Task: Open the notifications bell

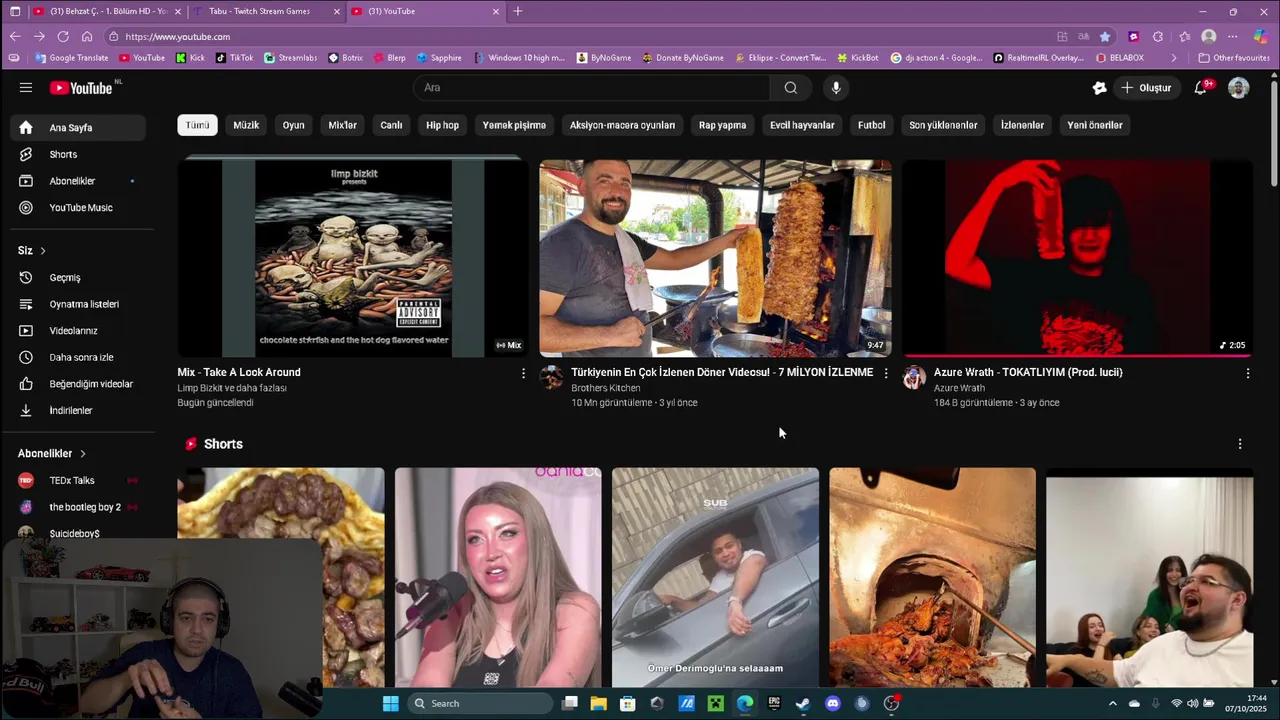Action: (1201, 88)
